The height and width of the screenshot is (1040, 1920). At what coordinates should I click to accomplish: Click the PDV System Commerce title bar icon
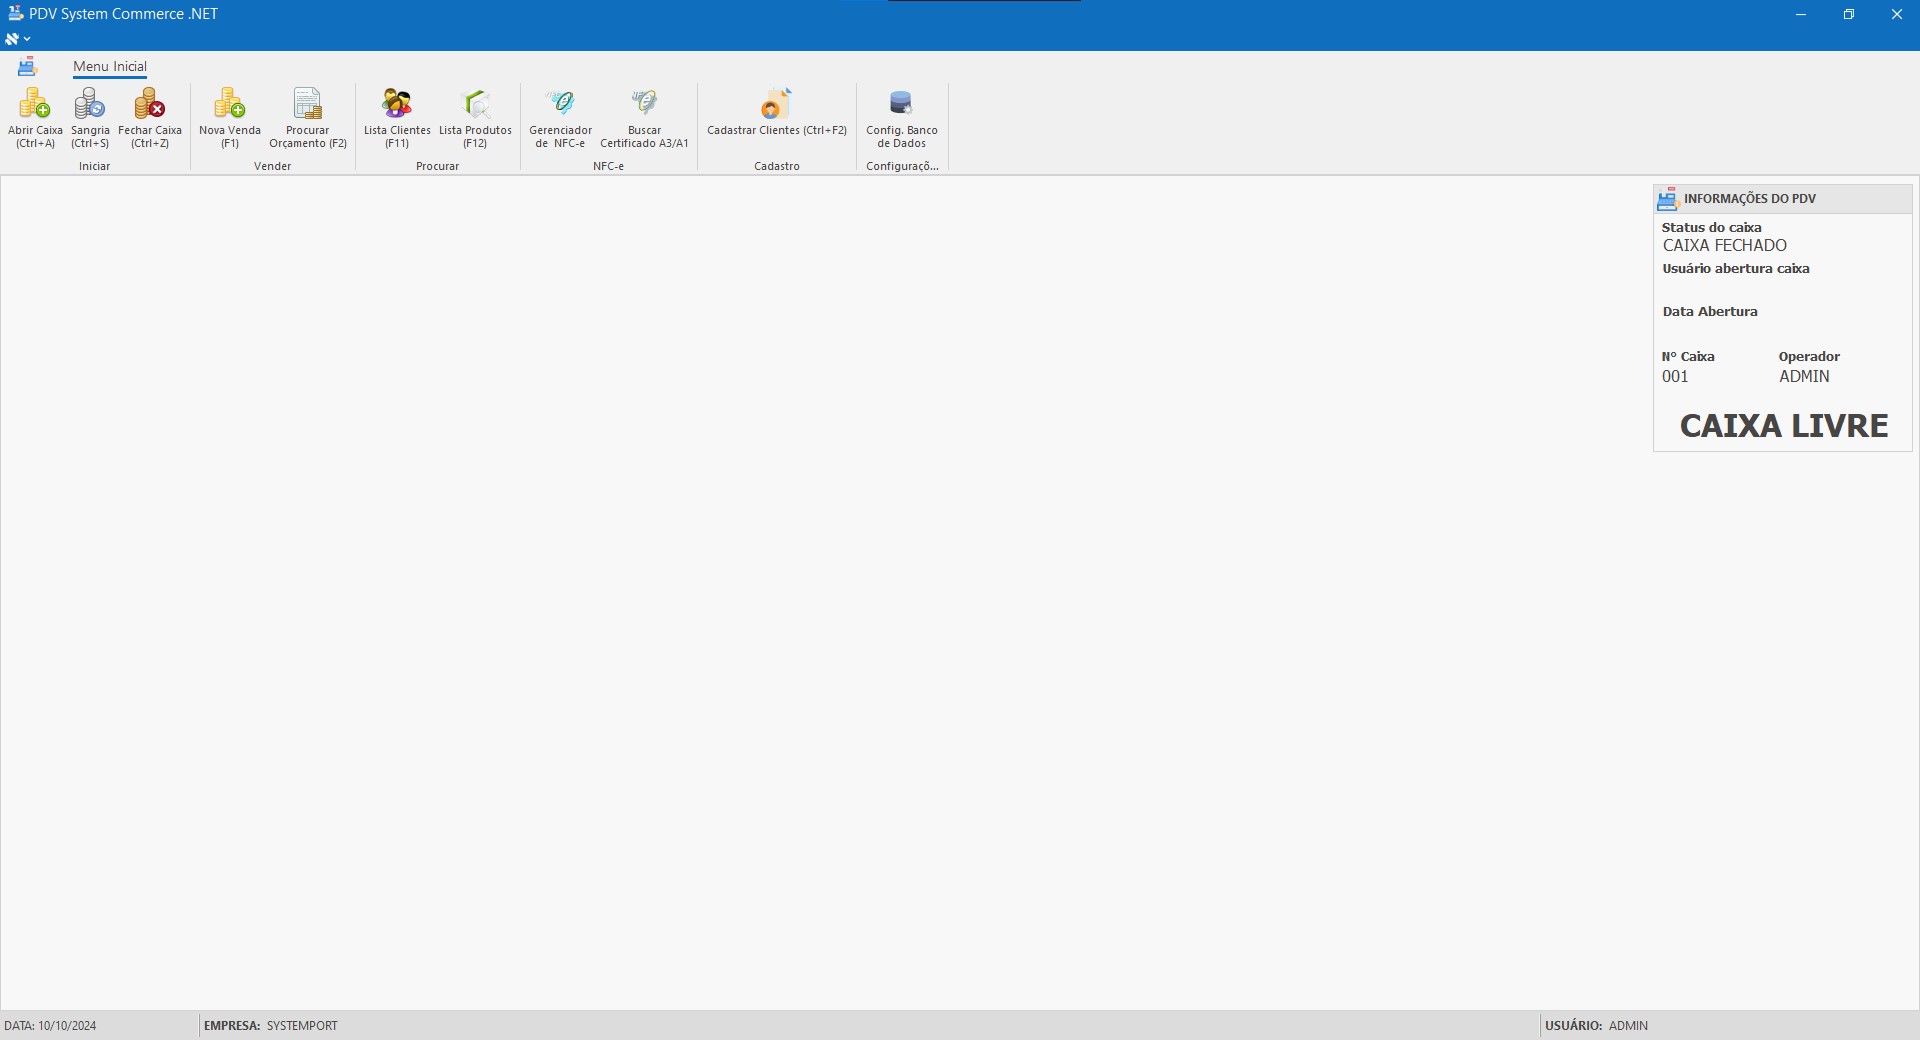[x=15, y=14]
